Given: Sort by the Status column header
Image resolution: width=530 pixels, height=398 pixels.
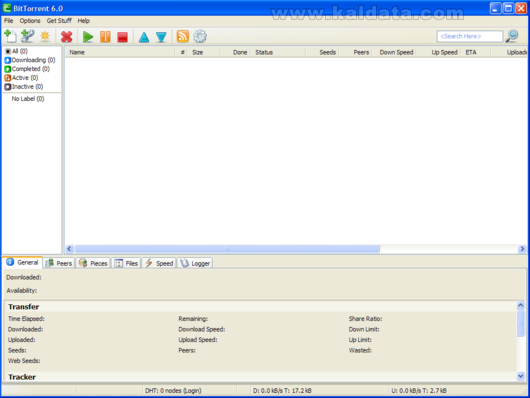Looking at the screenshot, I should [278, 52].
